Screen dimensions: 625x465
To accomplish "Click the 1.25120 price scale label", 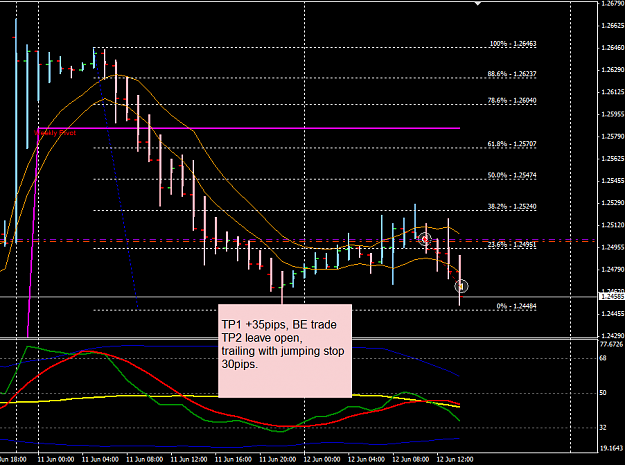I will 612,225.
